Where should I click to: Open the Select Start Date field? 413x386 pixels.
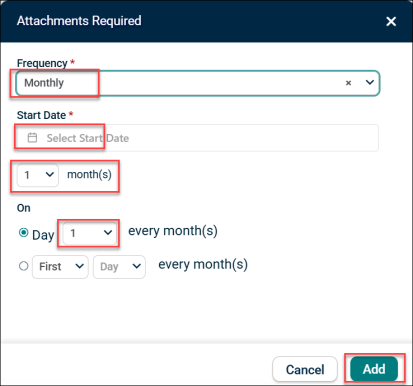coord(197,138)
